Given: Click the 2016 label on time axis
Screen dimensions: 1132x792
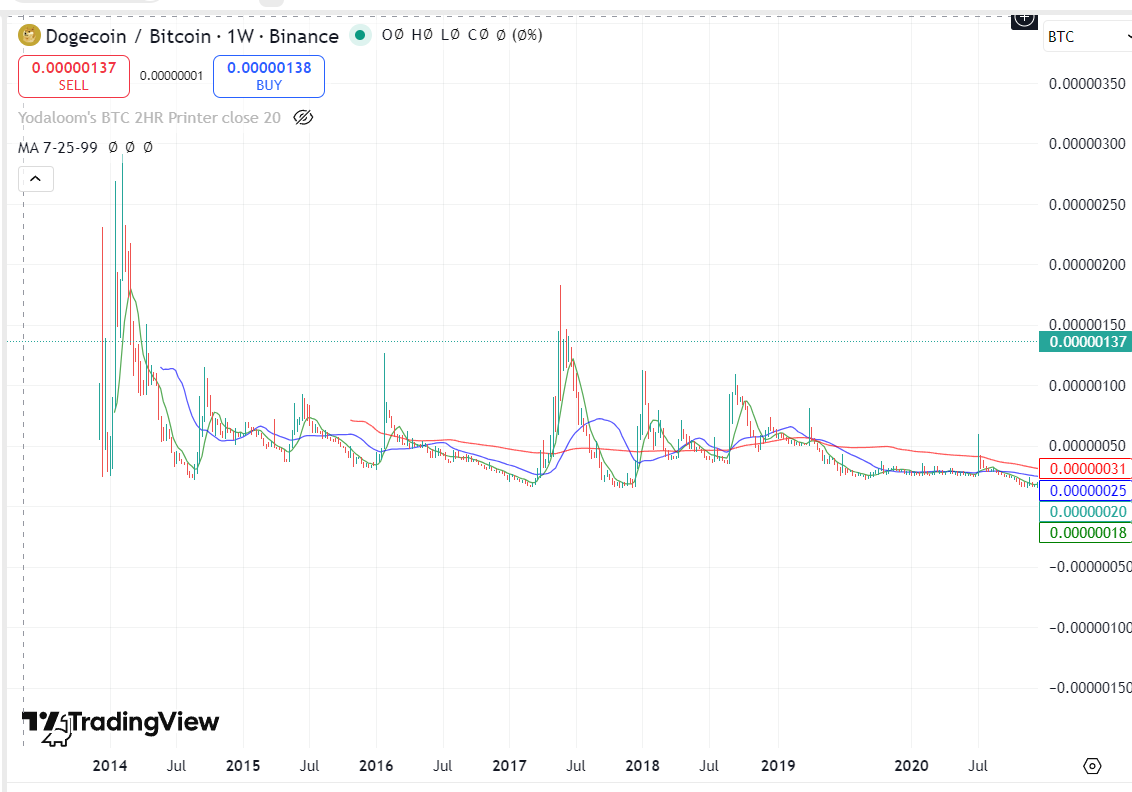Looking at the screenshot, I should tap(376, 766).
